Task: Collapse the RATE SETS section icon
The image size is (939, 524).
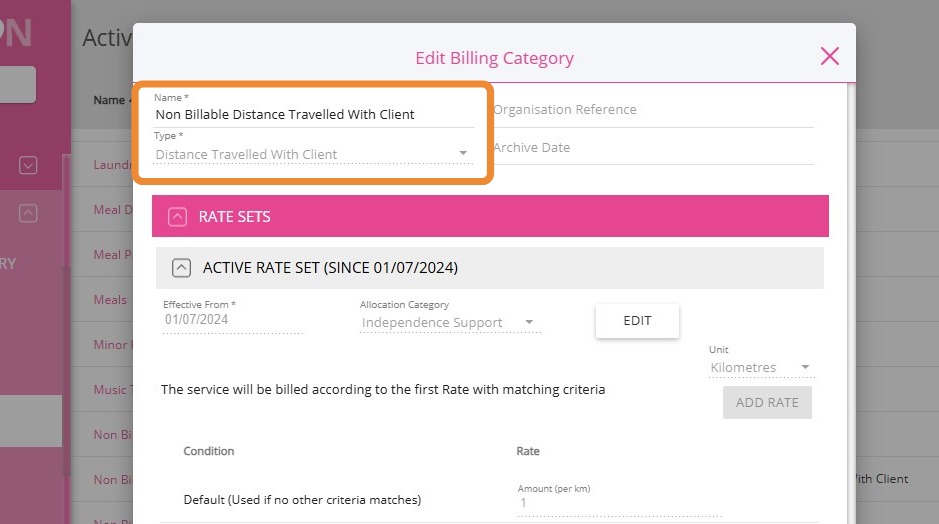Action: pyautogui.click(x=178, y=216)
